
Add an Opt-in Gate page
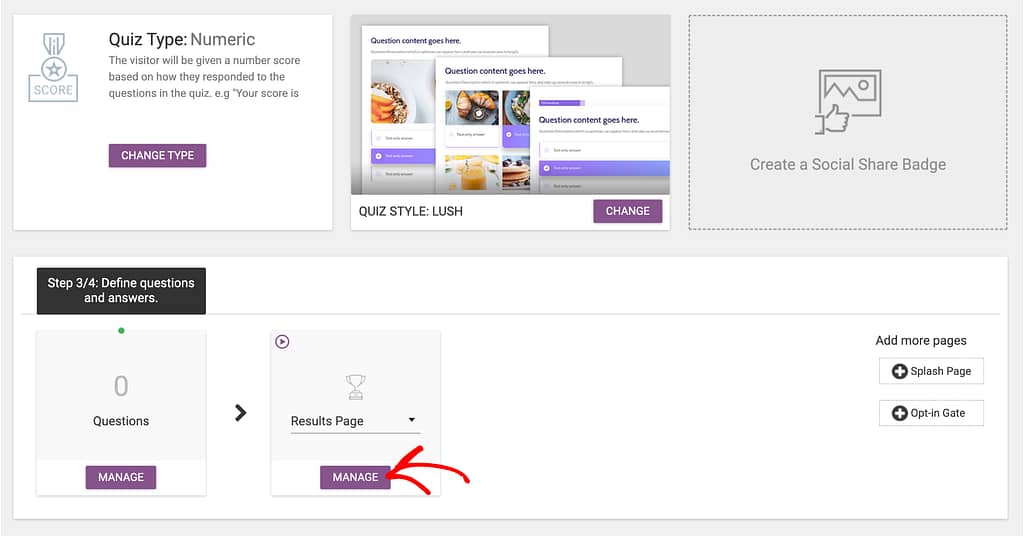(x=931, y=413)
